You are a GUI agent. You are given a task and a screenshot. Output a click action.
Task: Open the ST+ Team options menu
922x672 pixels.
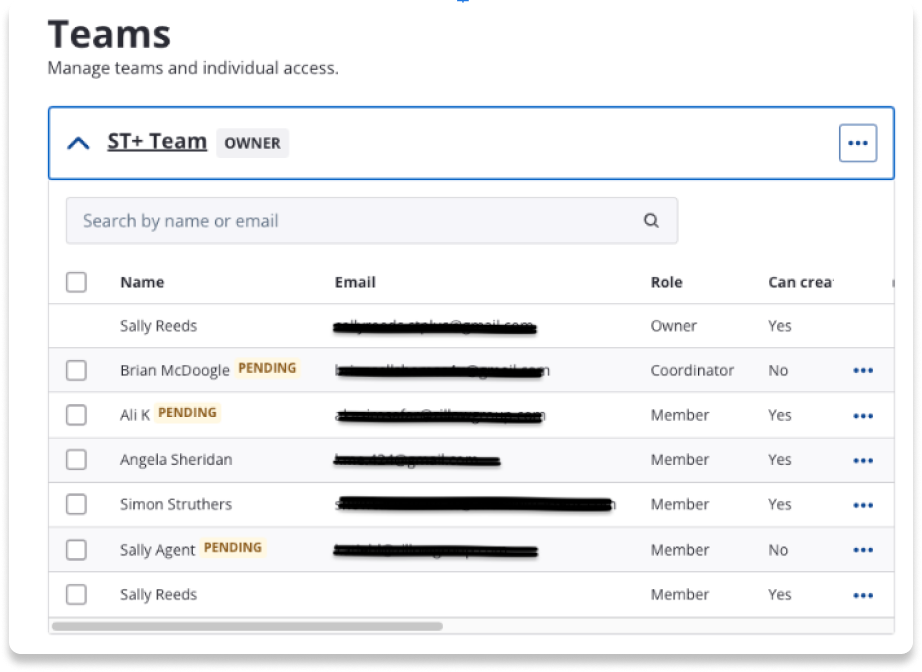[857, 143]
